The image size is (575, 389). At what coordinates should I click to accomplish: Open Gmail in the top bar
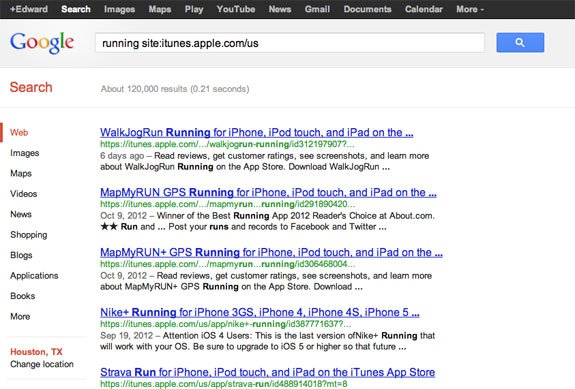[x=317, y=9]
